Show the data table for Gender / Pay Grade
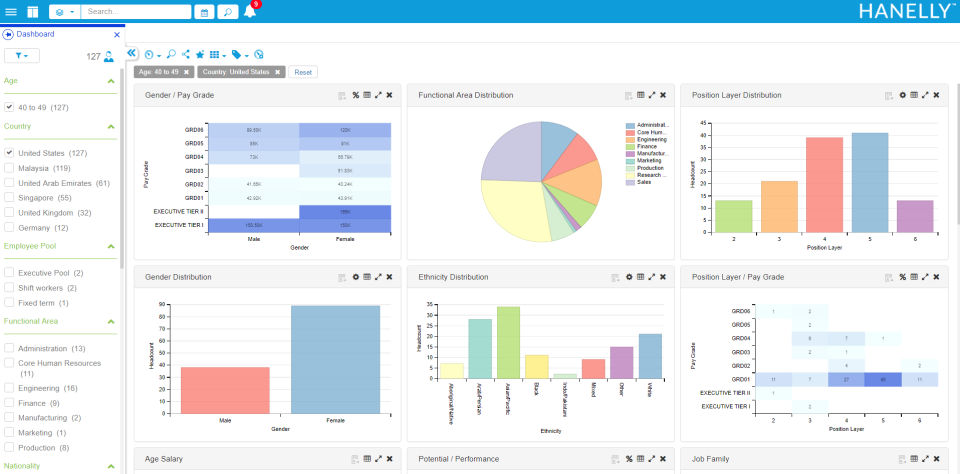The height and width of the screenshot is (474, 960). point(367,95)
